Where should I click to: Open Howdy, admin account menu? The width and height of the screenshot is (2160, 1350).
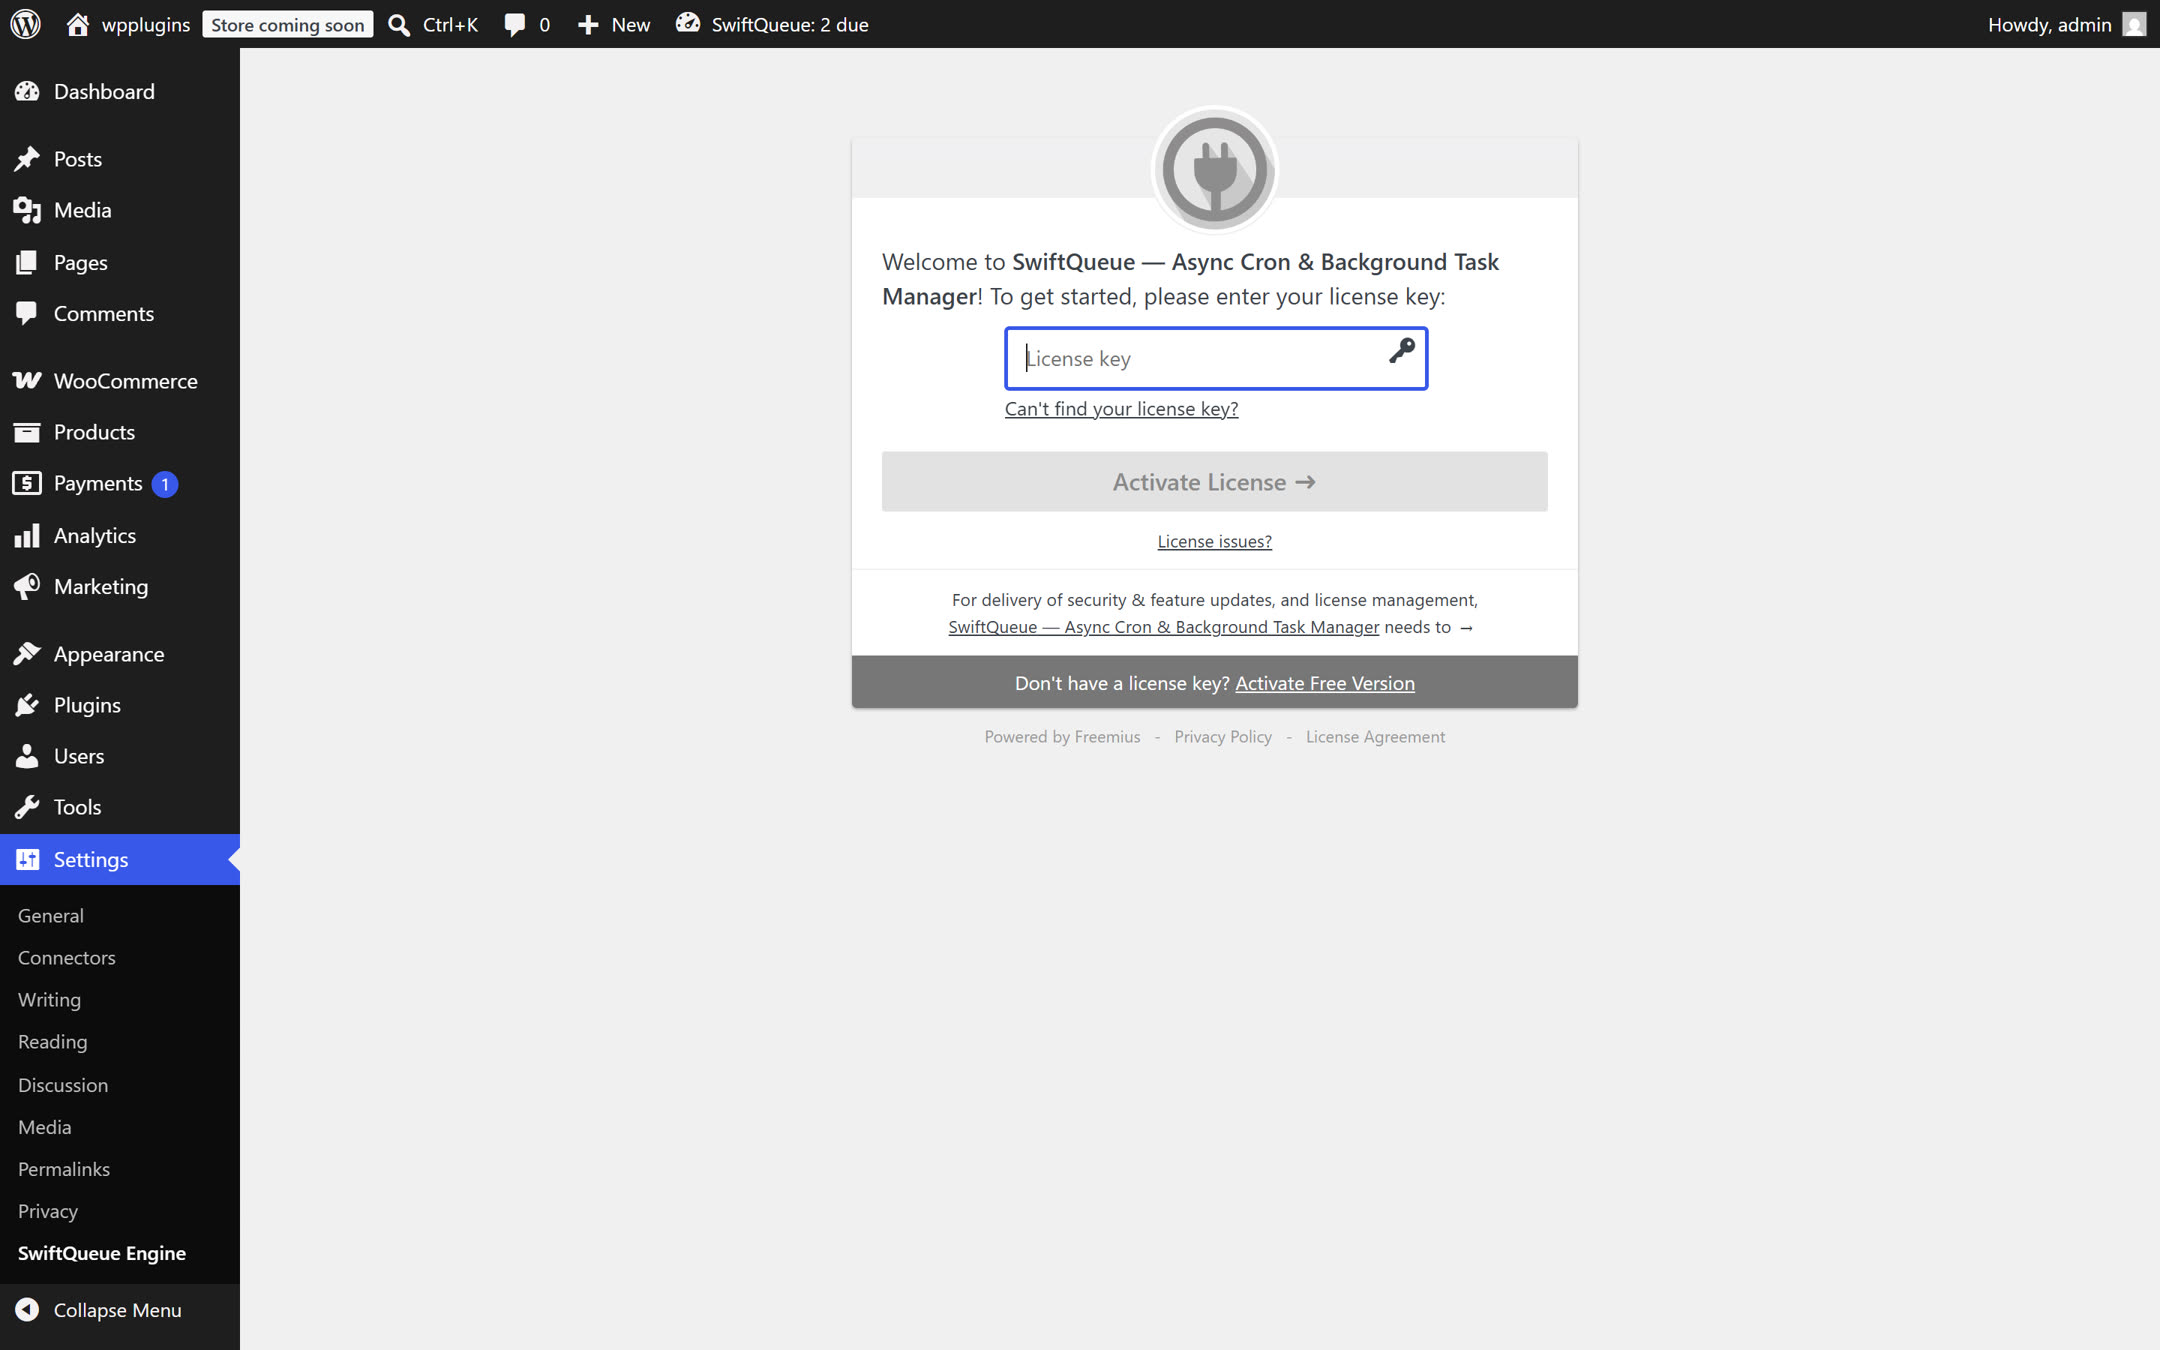pos(2066,24)
